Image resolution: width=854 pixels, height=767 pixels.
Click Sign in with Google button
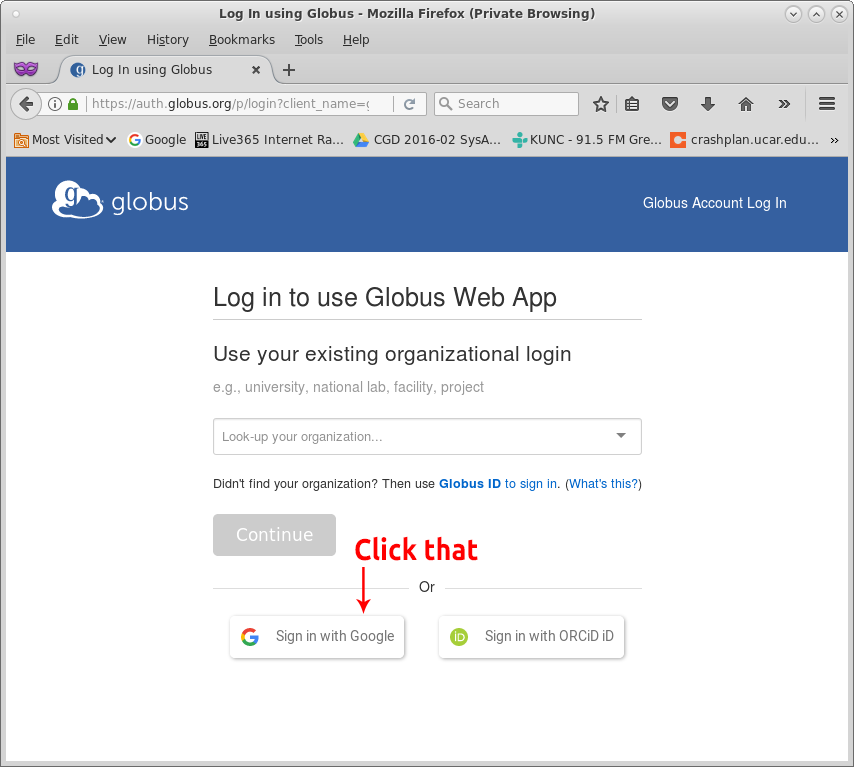[x=317, y=637]
